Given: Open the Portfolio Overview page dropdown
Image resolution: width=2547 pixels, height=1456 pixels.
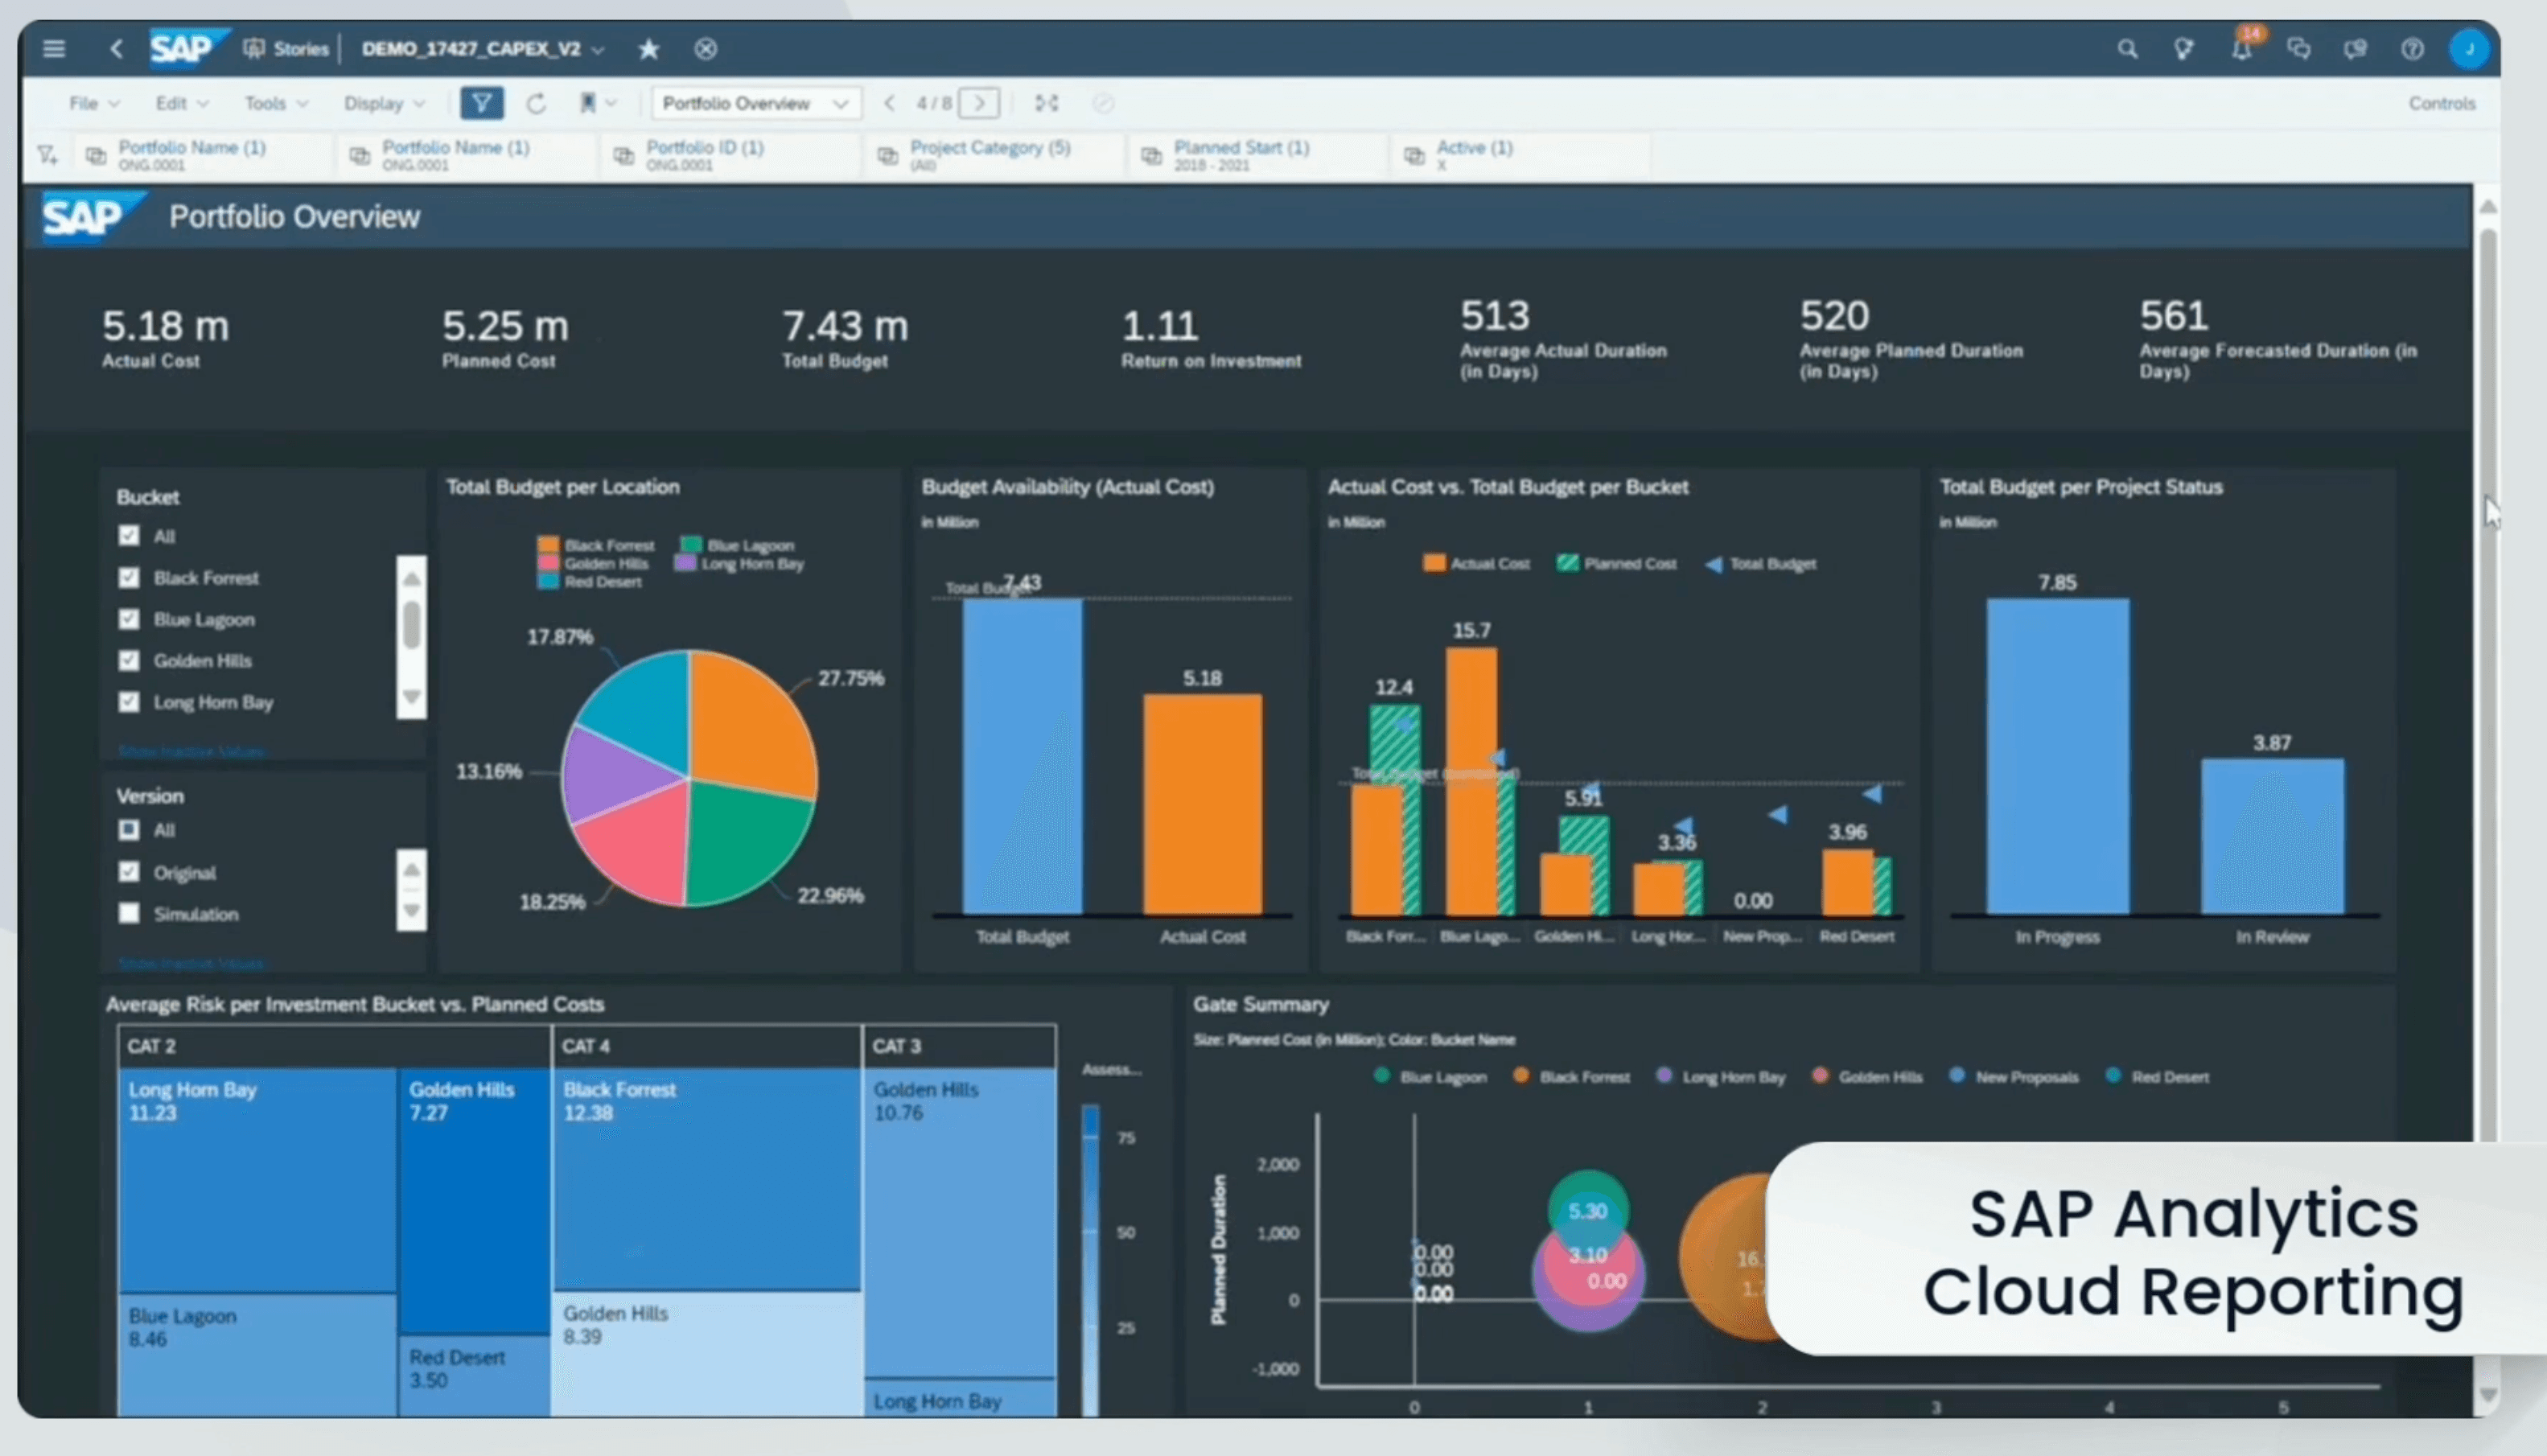Looking at the screenshot, I should click(x=756, y=103).
